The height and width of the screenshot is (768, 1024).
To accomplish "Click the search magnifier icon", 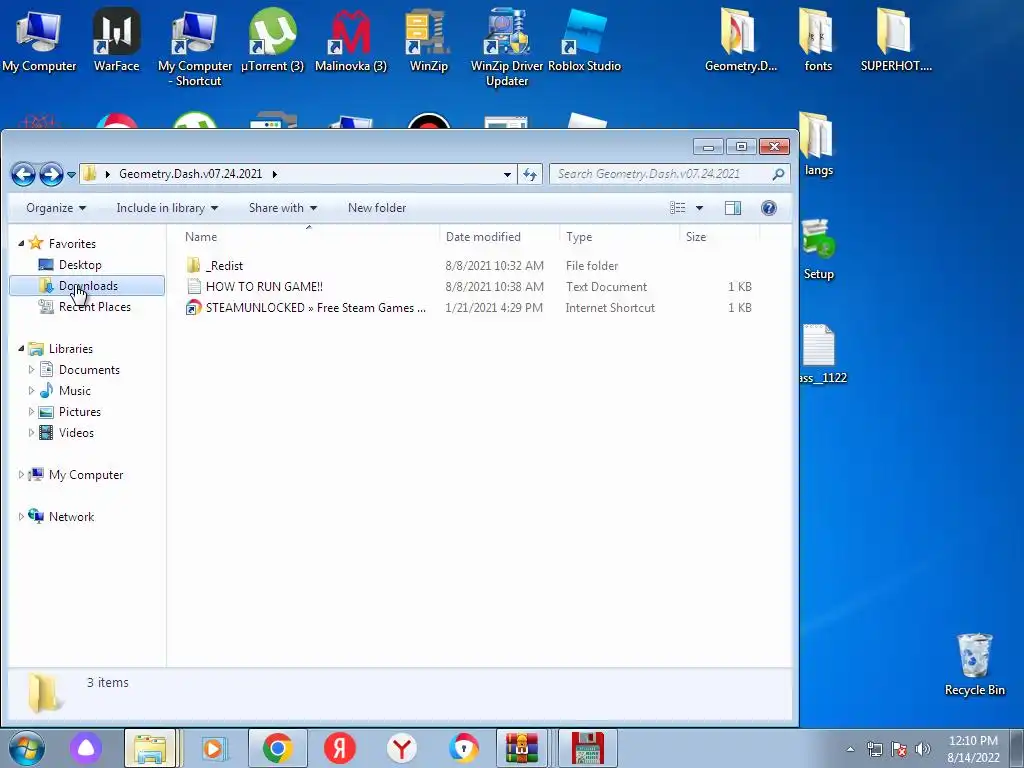I will click(778, 174).
